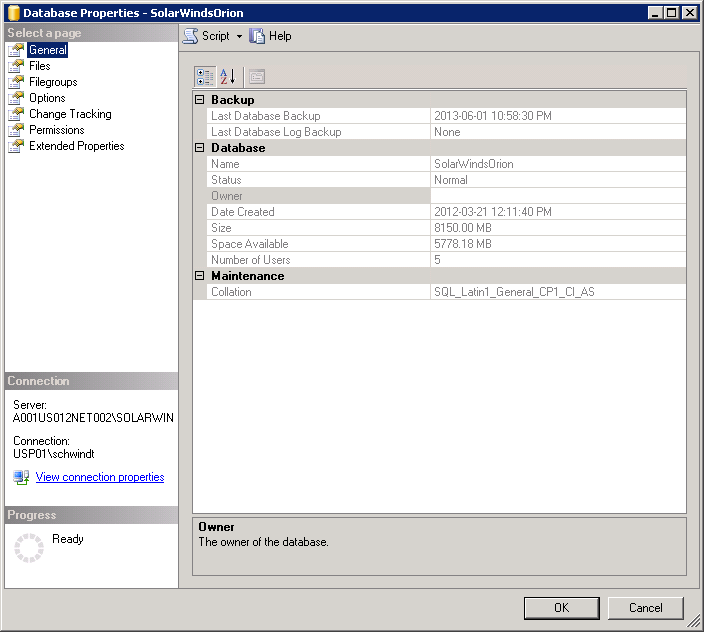704x632 pixels.
Task: Click the SQL_Latin1_General_CP1_CI_AS value
Action: (x=514, y=292)
